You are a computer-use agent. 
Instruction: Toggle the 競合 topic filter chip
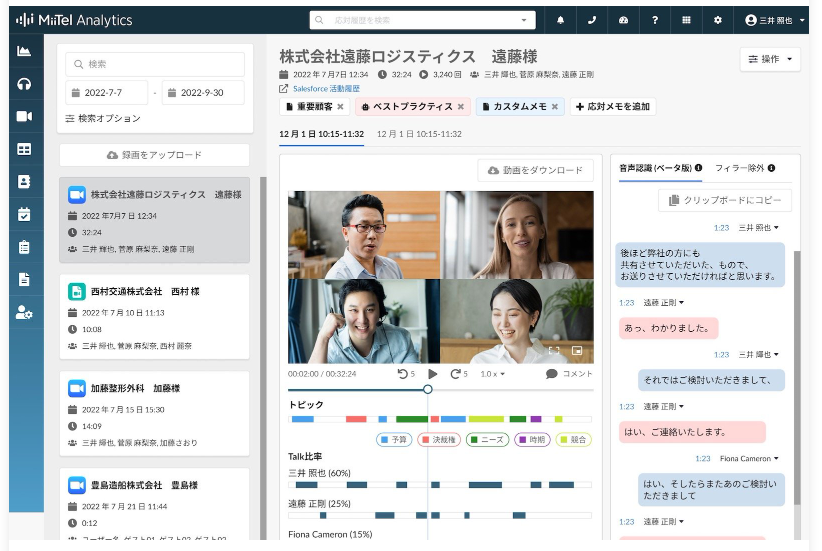pos(574,439)
